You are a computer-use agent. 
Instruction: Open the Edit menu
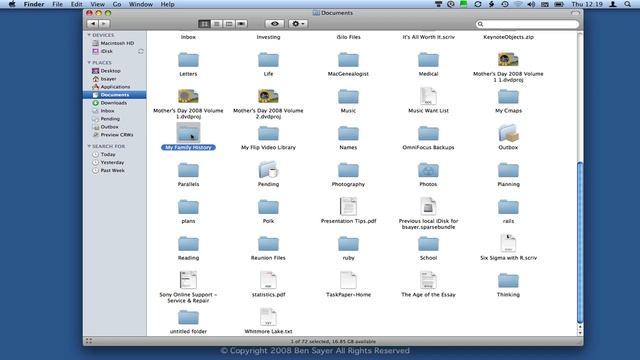76,4
